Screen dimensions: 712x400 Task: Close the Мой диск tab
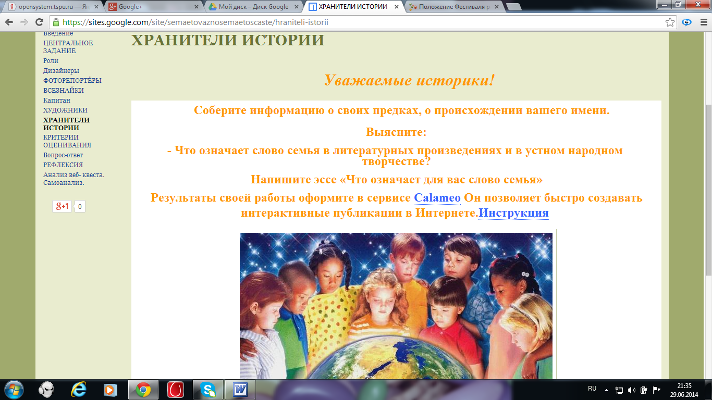click(297, 6)
